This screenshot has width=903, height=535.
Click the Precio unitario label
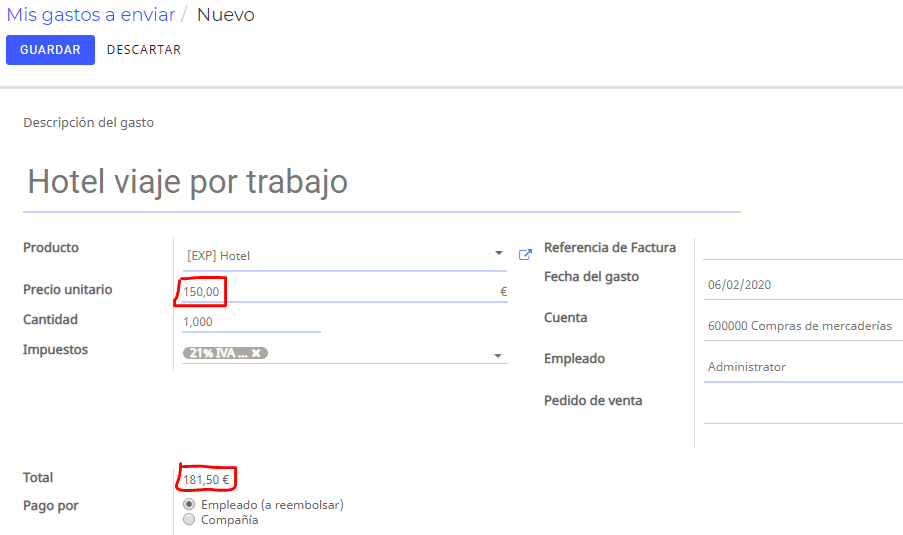point(67,290)
